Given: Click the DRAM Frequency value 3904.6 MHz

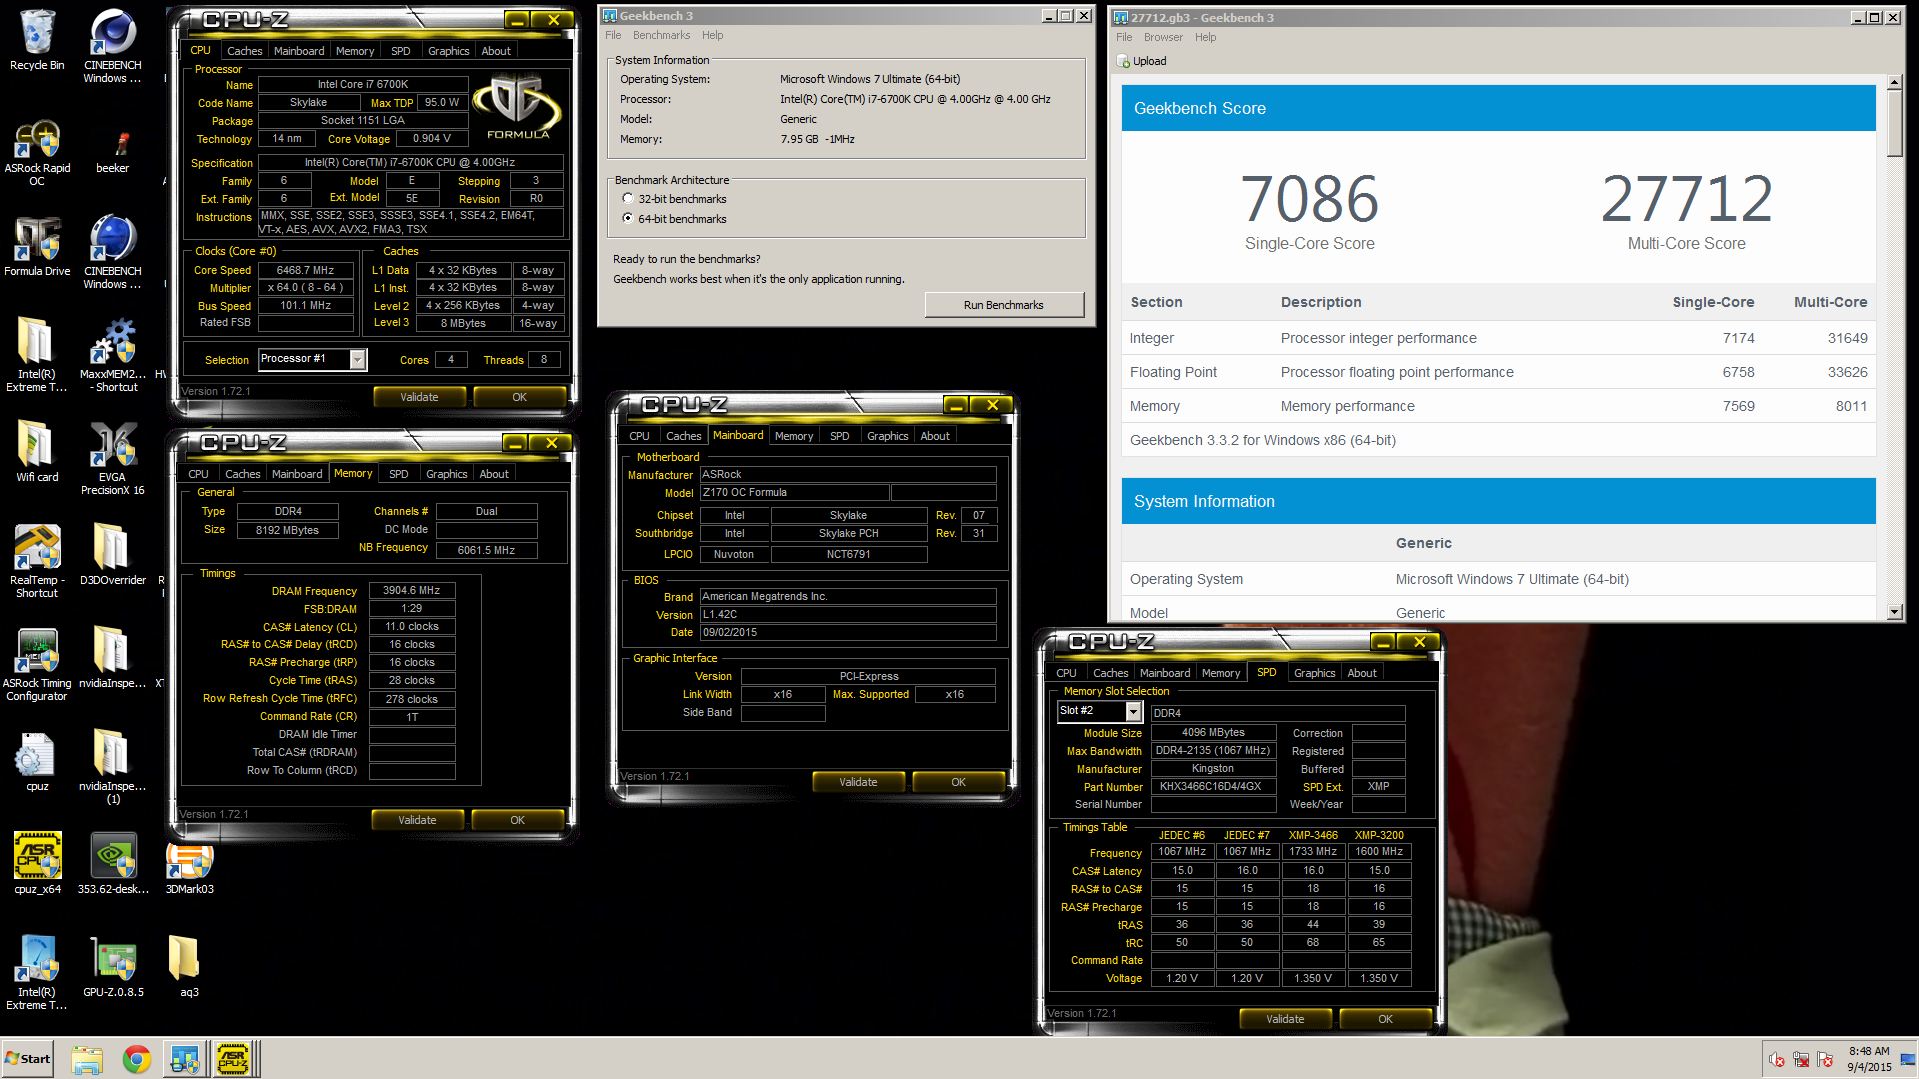Looking at the screenshot, I should coord(412,590).
